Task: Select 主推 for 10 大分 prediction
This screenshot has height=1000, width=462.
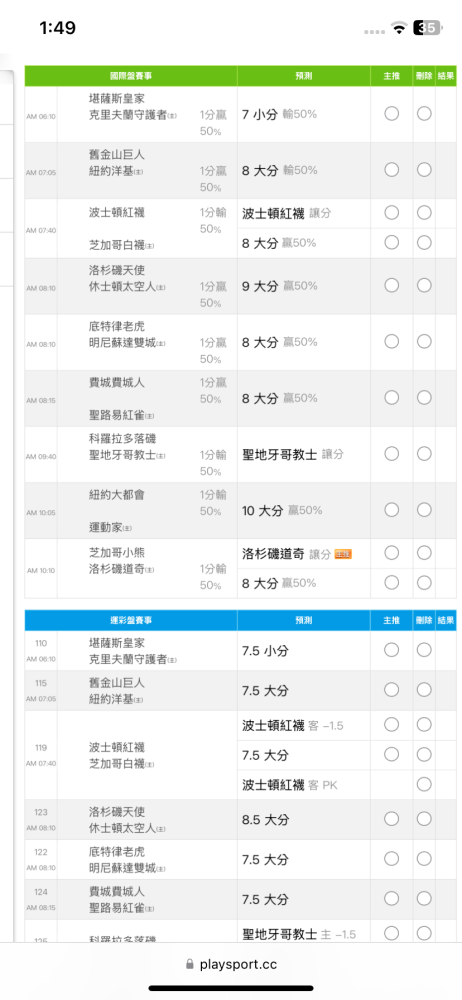Action: pos(392,510)
